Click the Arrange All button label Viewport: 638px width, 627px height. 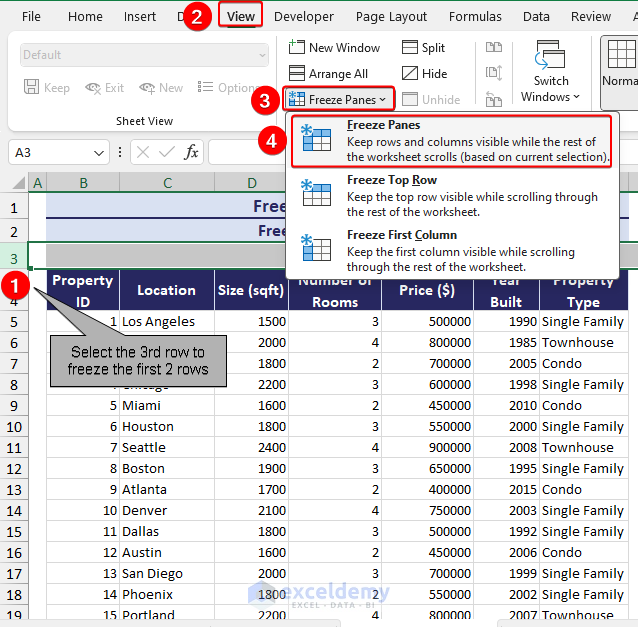coord(338,74)
